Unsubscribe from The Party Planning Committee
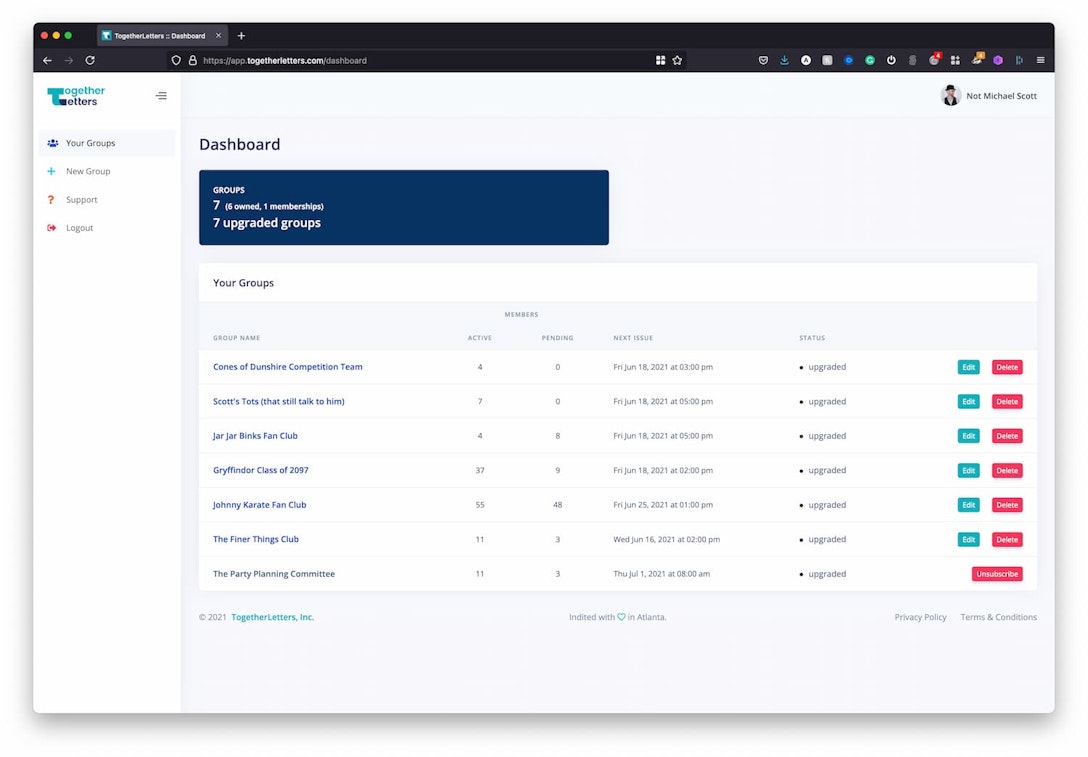 (996, 574)
